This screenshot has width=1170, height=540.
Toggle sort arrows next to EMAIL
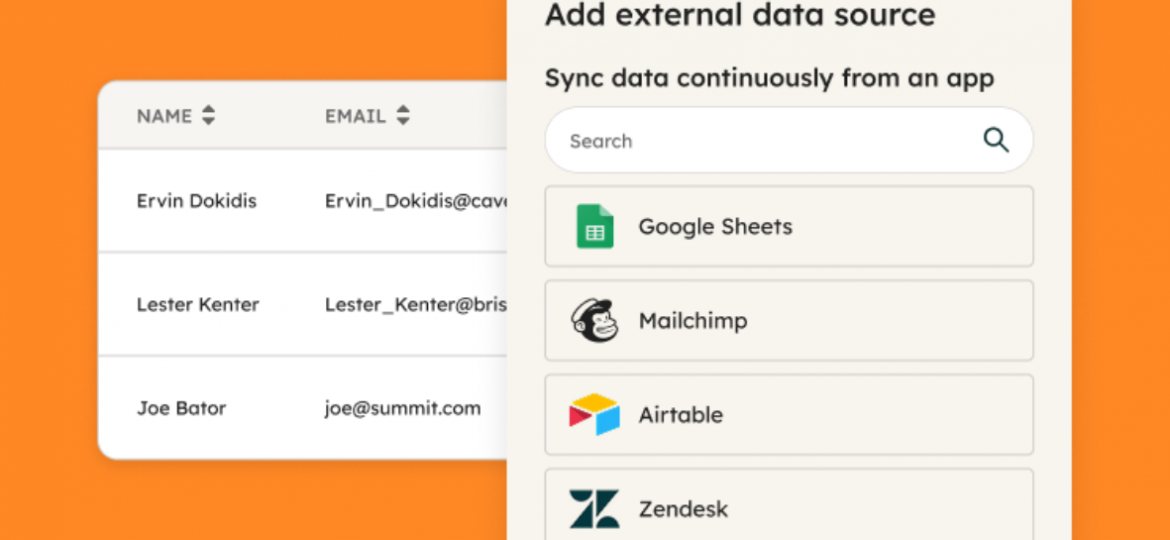tap(402, 116)
